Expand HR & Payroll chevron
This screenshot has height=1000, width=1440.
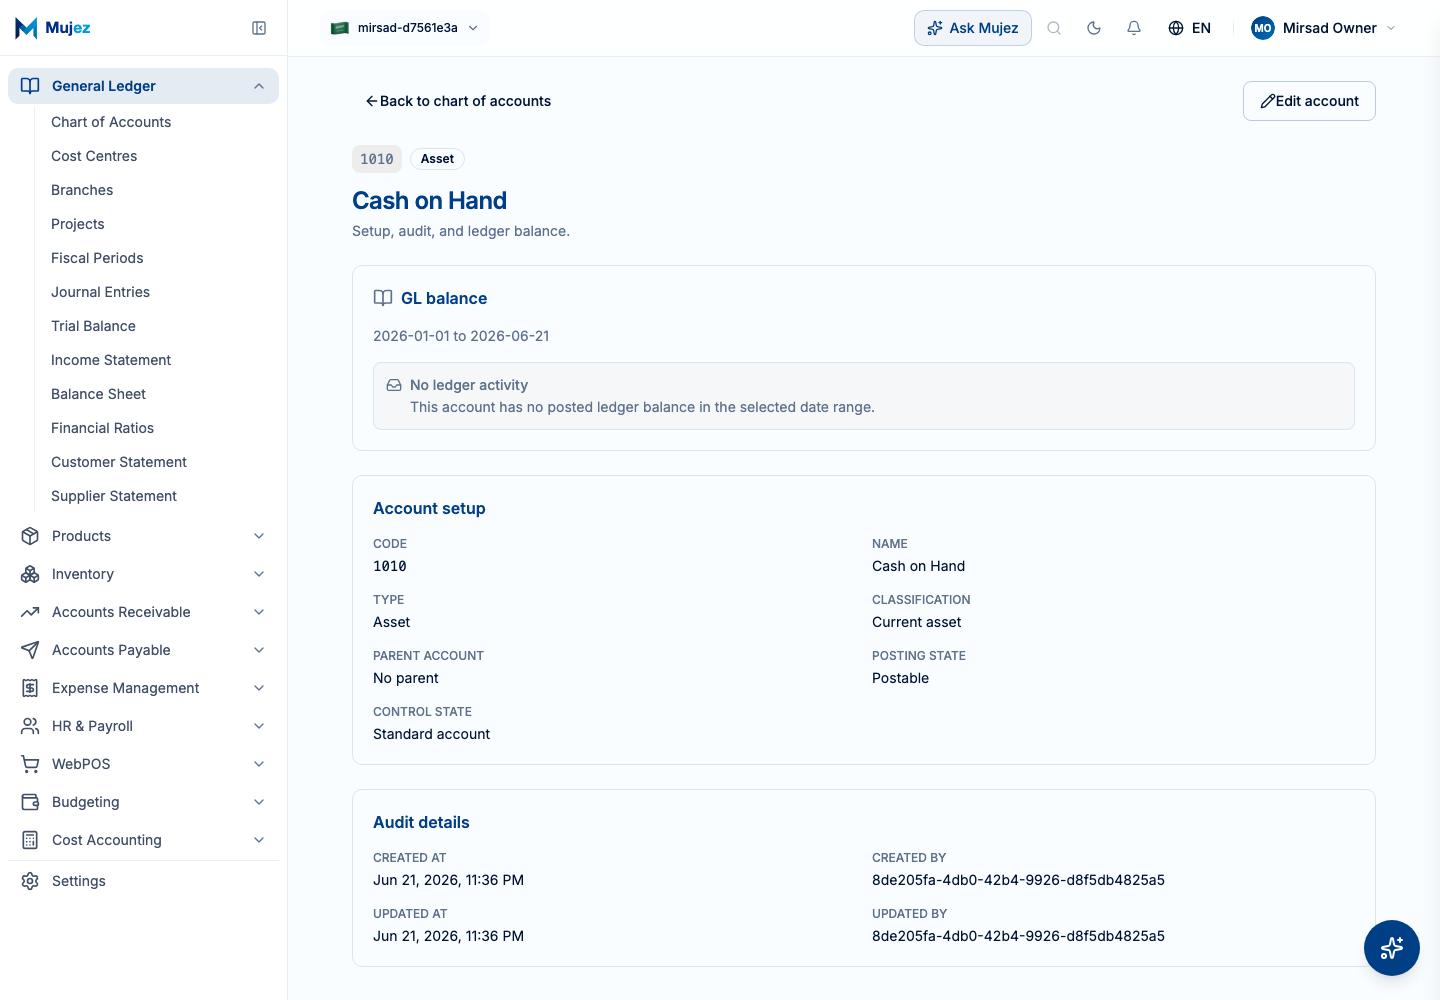pyautogui.click(x=259, y=726)
